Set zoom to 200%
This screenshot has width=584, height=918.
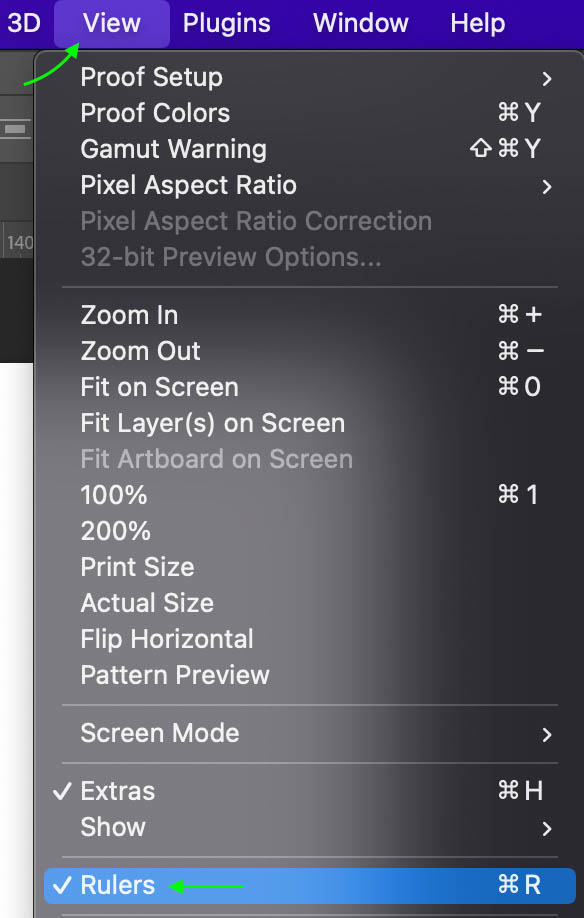(x=115, y=531)
